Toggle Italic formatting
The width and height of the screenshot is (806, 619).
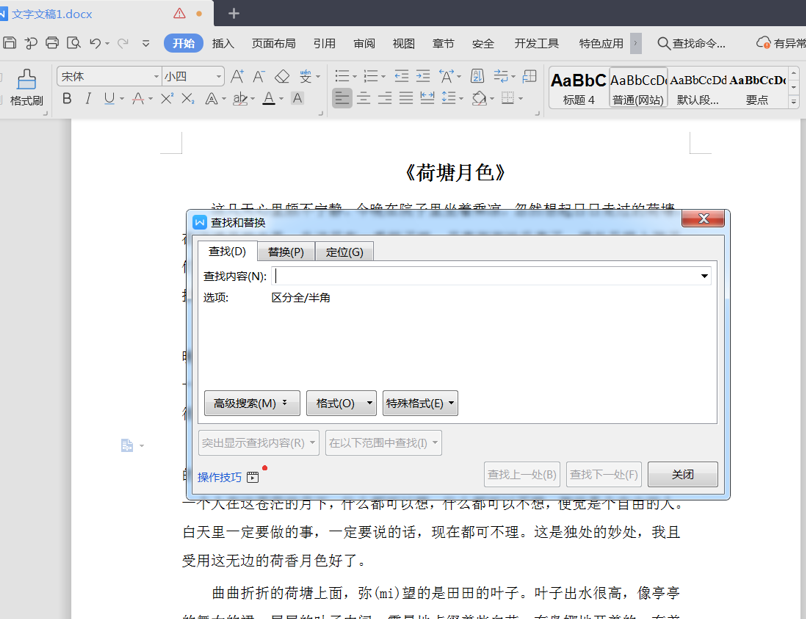(88, 98)
